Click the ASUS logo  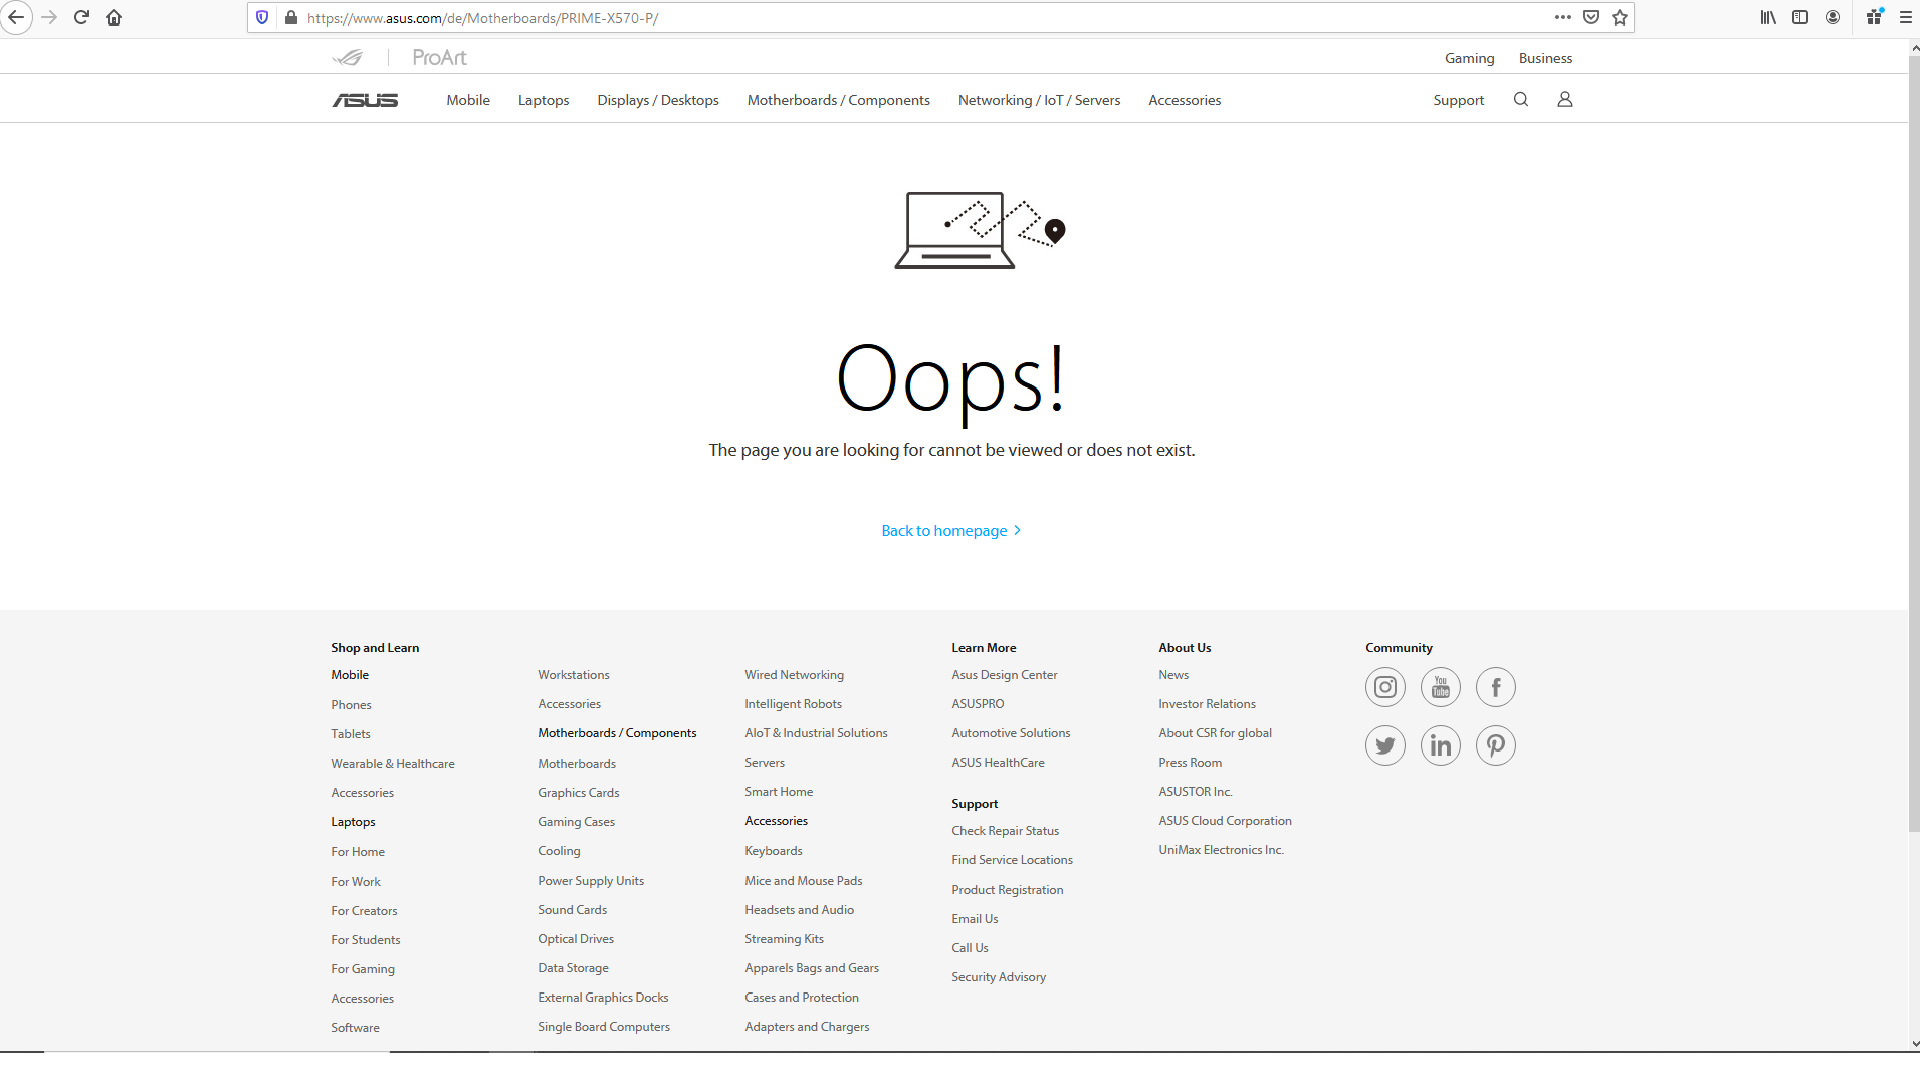(x=365, y=100)
